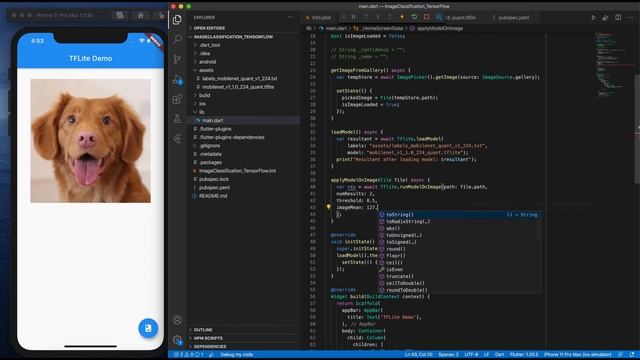Expand the build folder
This screenshot has width=640, height=360.
click(204, 95)
